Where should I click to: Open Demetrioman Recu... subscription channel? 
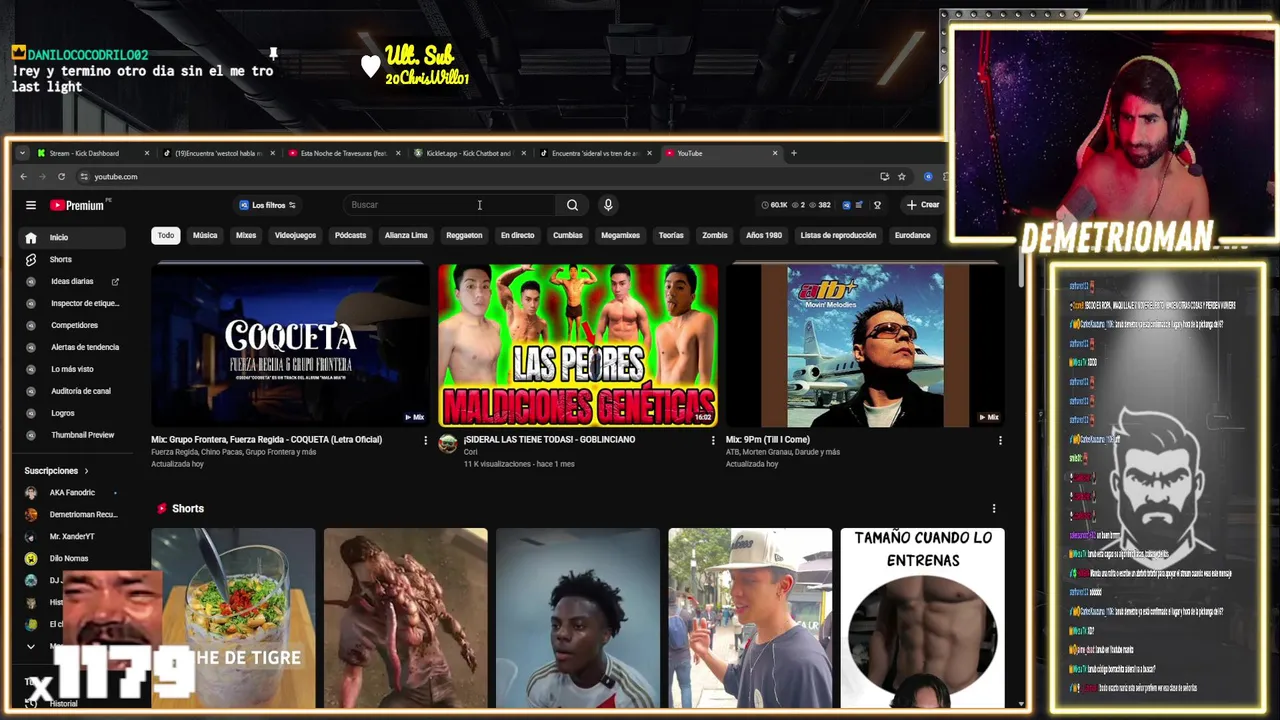[73, 515]
